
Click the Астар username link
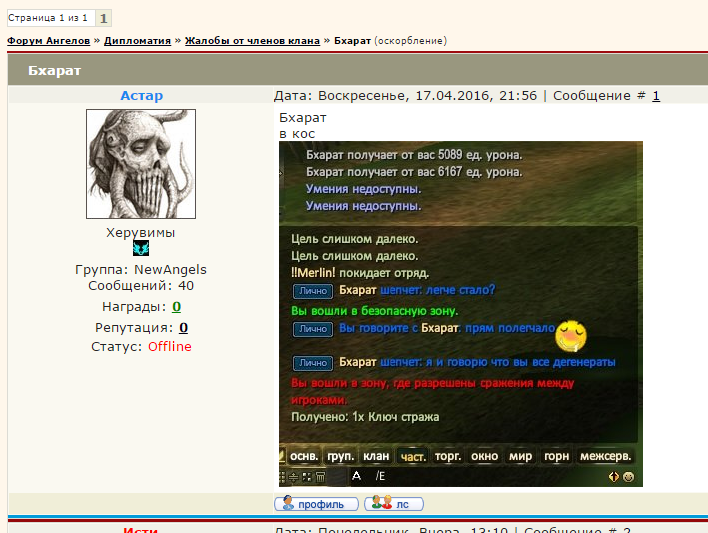[141, 96]
